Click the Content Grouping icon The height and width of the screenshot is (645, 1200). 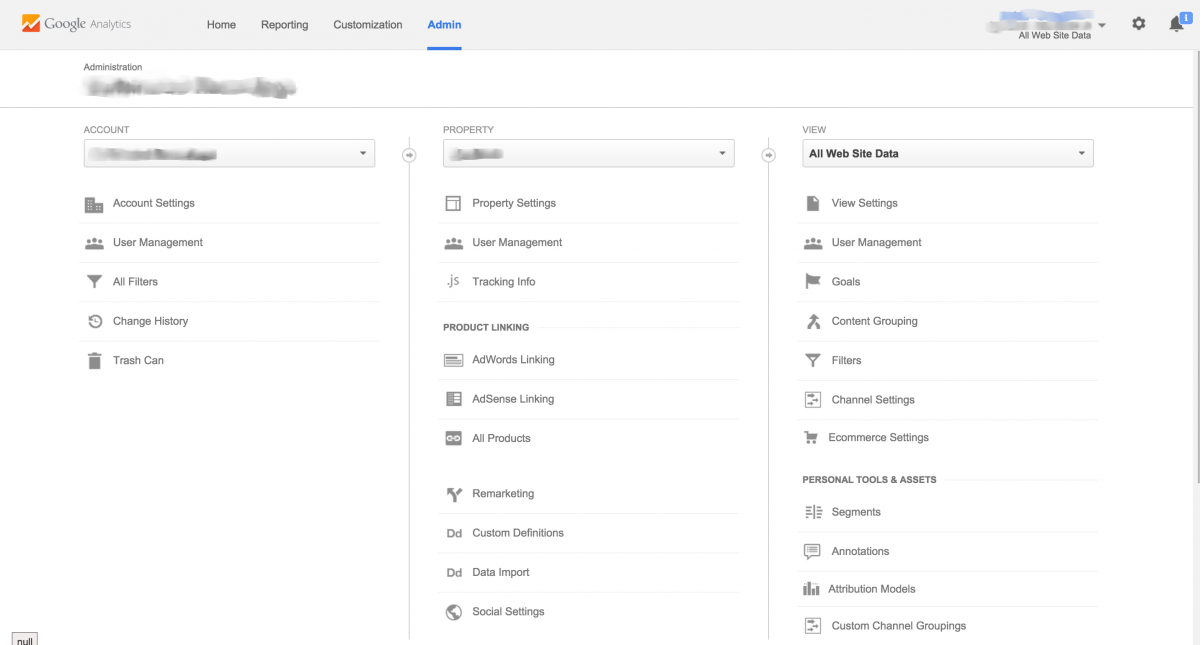pyautogui.click(x=813, y=321)
